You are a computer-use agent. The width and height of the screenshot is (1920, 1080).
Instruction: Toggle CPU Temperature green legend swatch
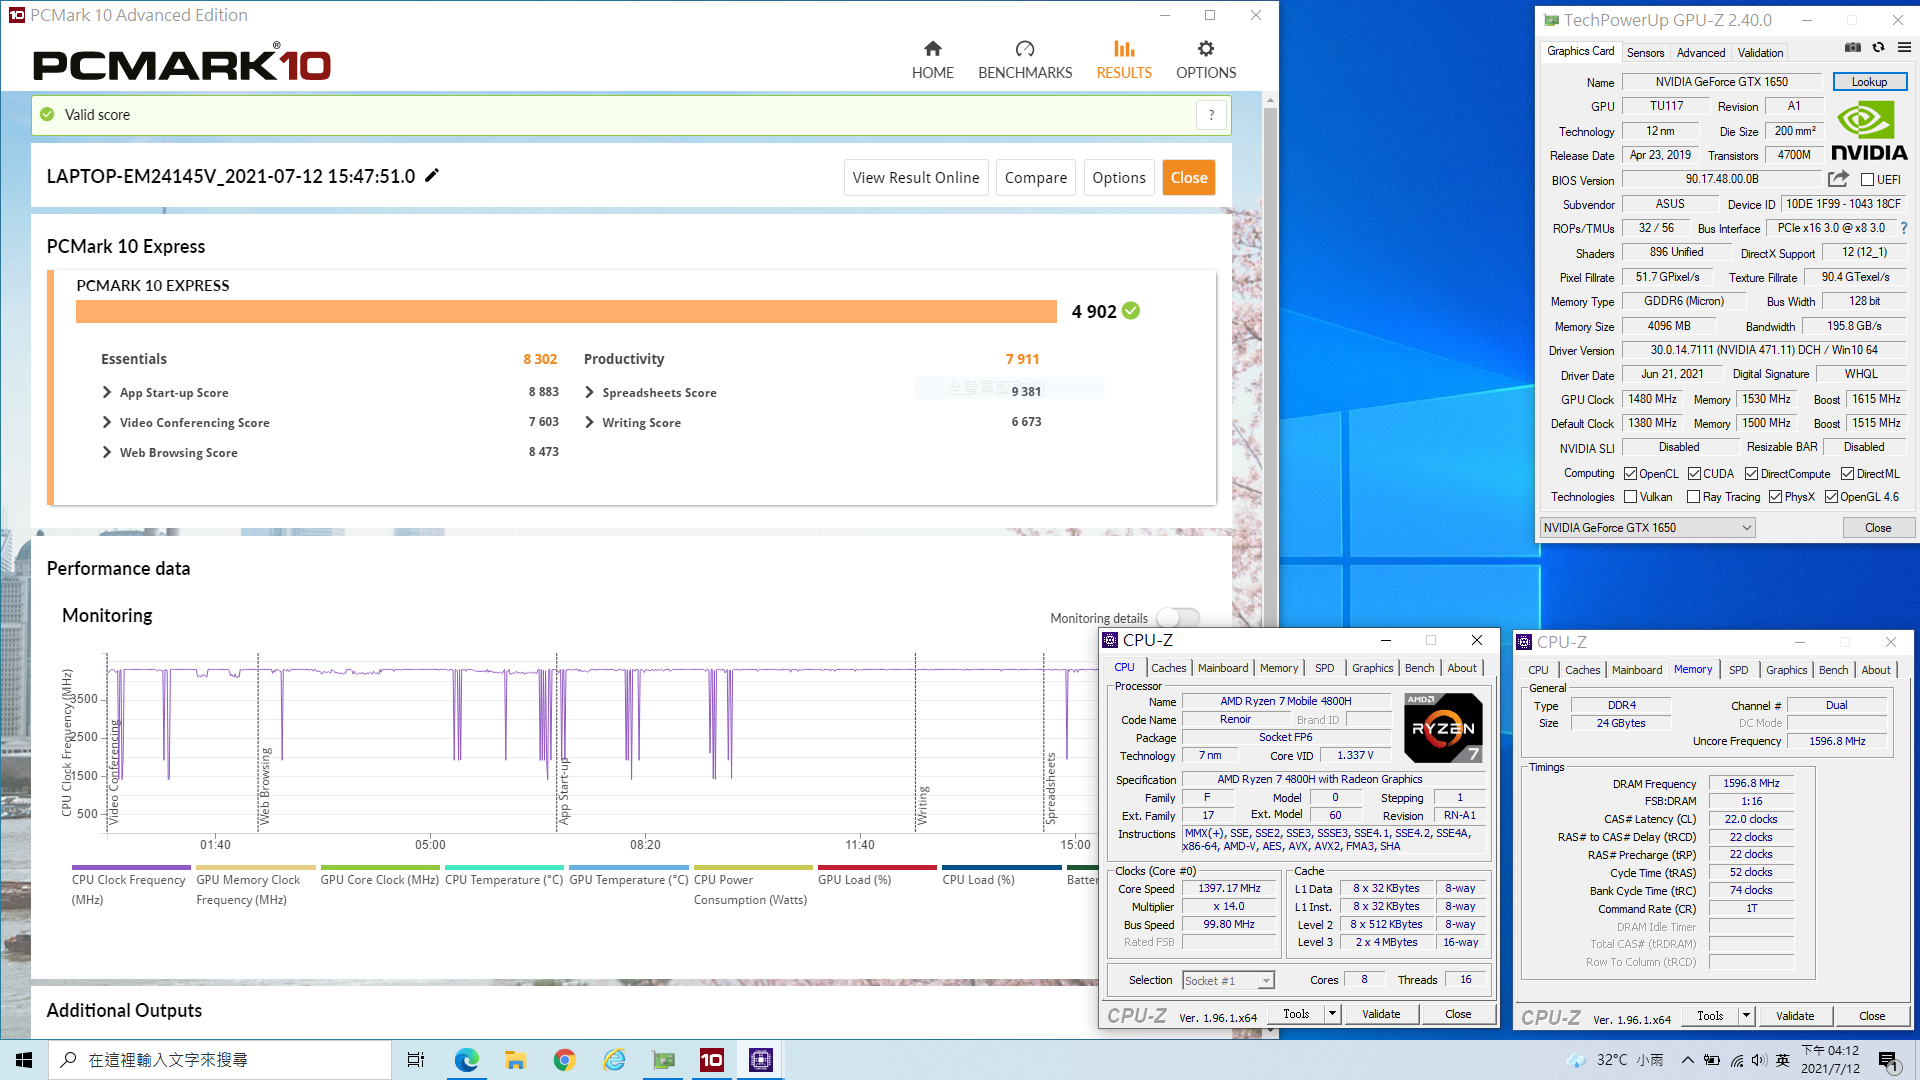click(504, 867)
